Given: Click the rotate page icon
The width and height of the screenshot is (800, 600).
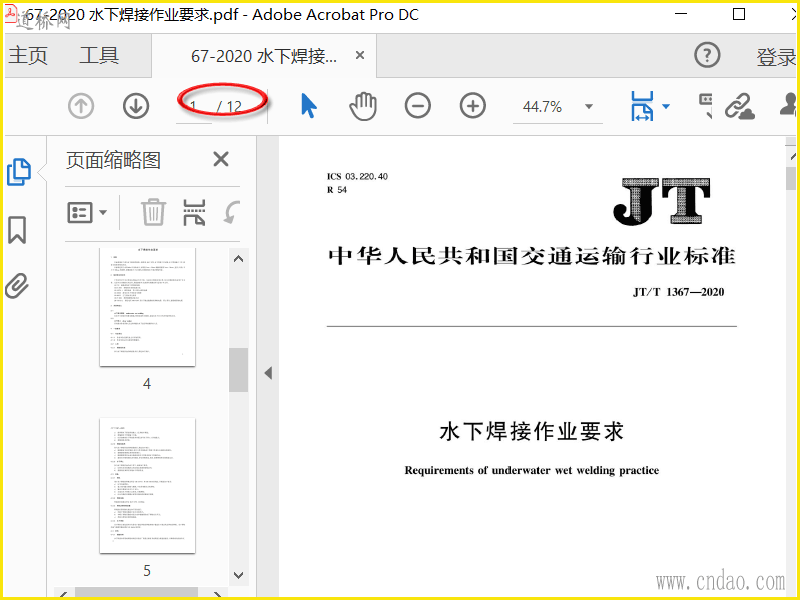Looking at the screenshot, I should tap(231, 213).
